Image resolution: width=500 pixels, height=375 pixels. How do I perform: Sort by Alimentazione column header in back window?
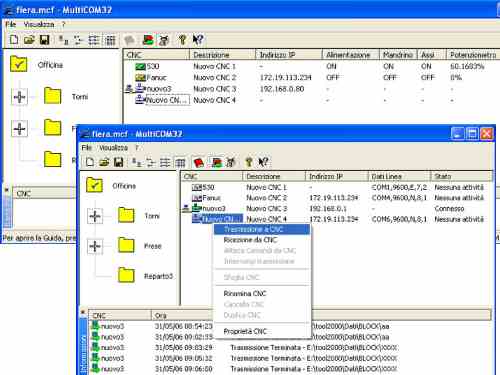[351, 55]
